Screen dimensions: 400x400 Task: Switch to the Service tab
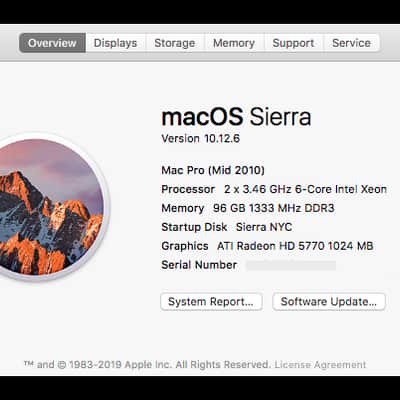352,43
